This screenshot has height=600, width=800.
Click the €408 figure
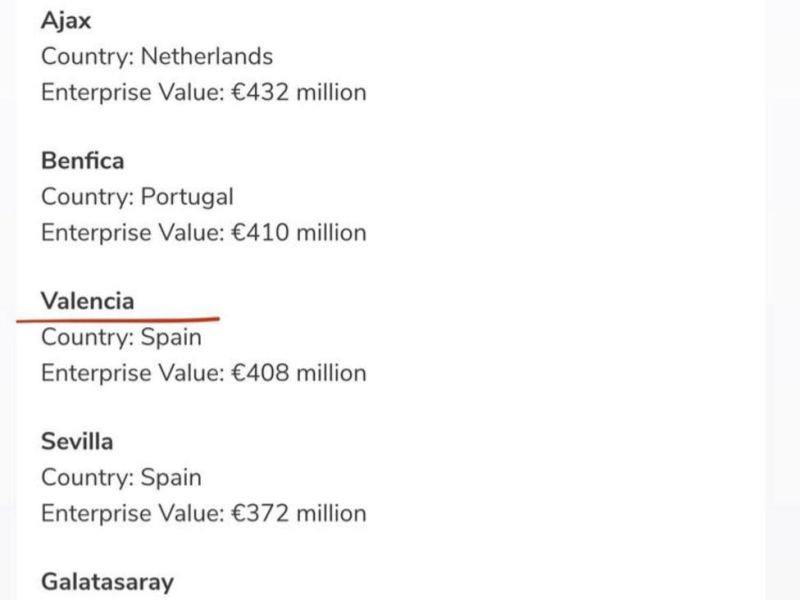click(x=260, y=373)
